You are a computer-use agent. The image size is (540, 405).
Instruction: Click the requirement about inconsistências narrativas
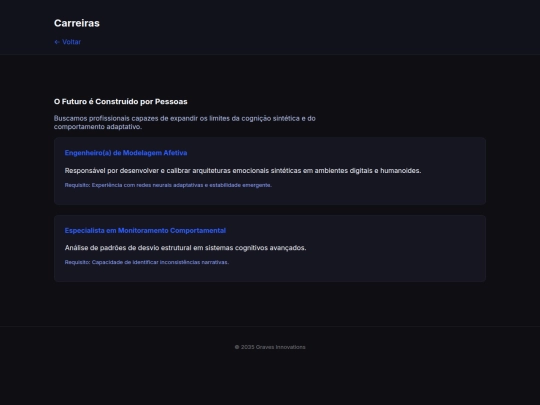147,262
